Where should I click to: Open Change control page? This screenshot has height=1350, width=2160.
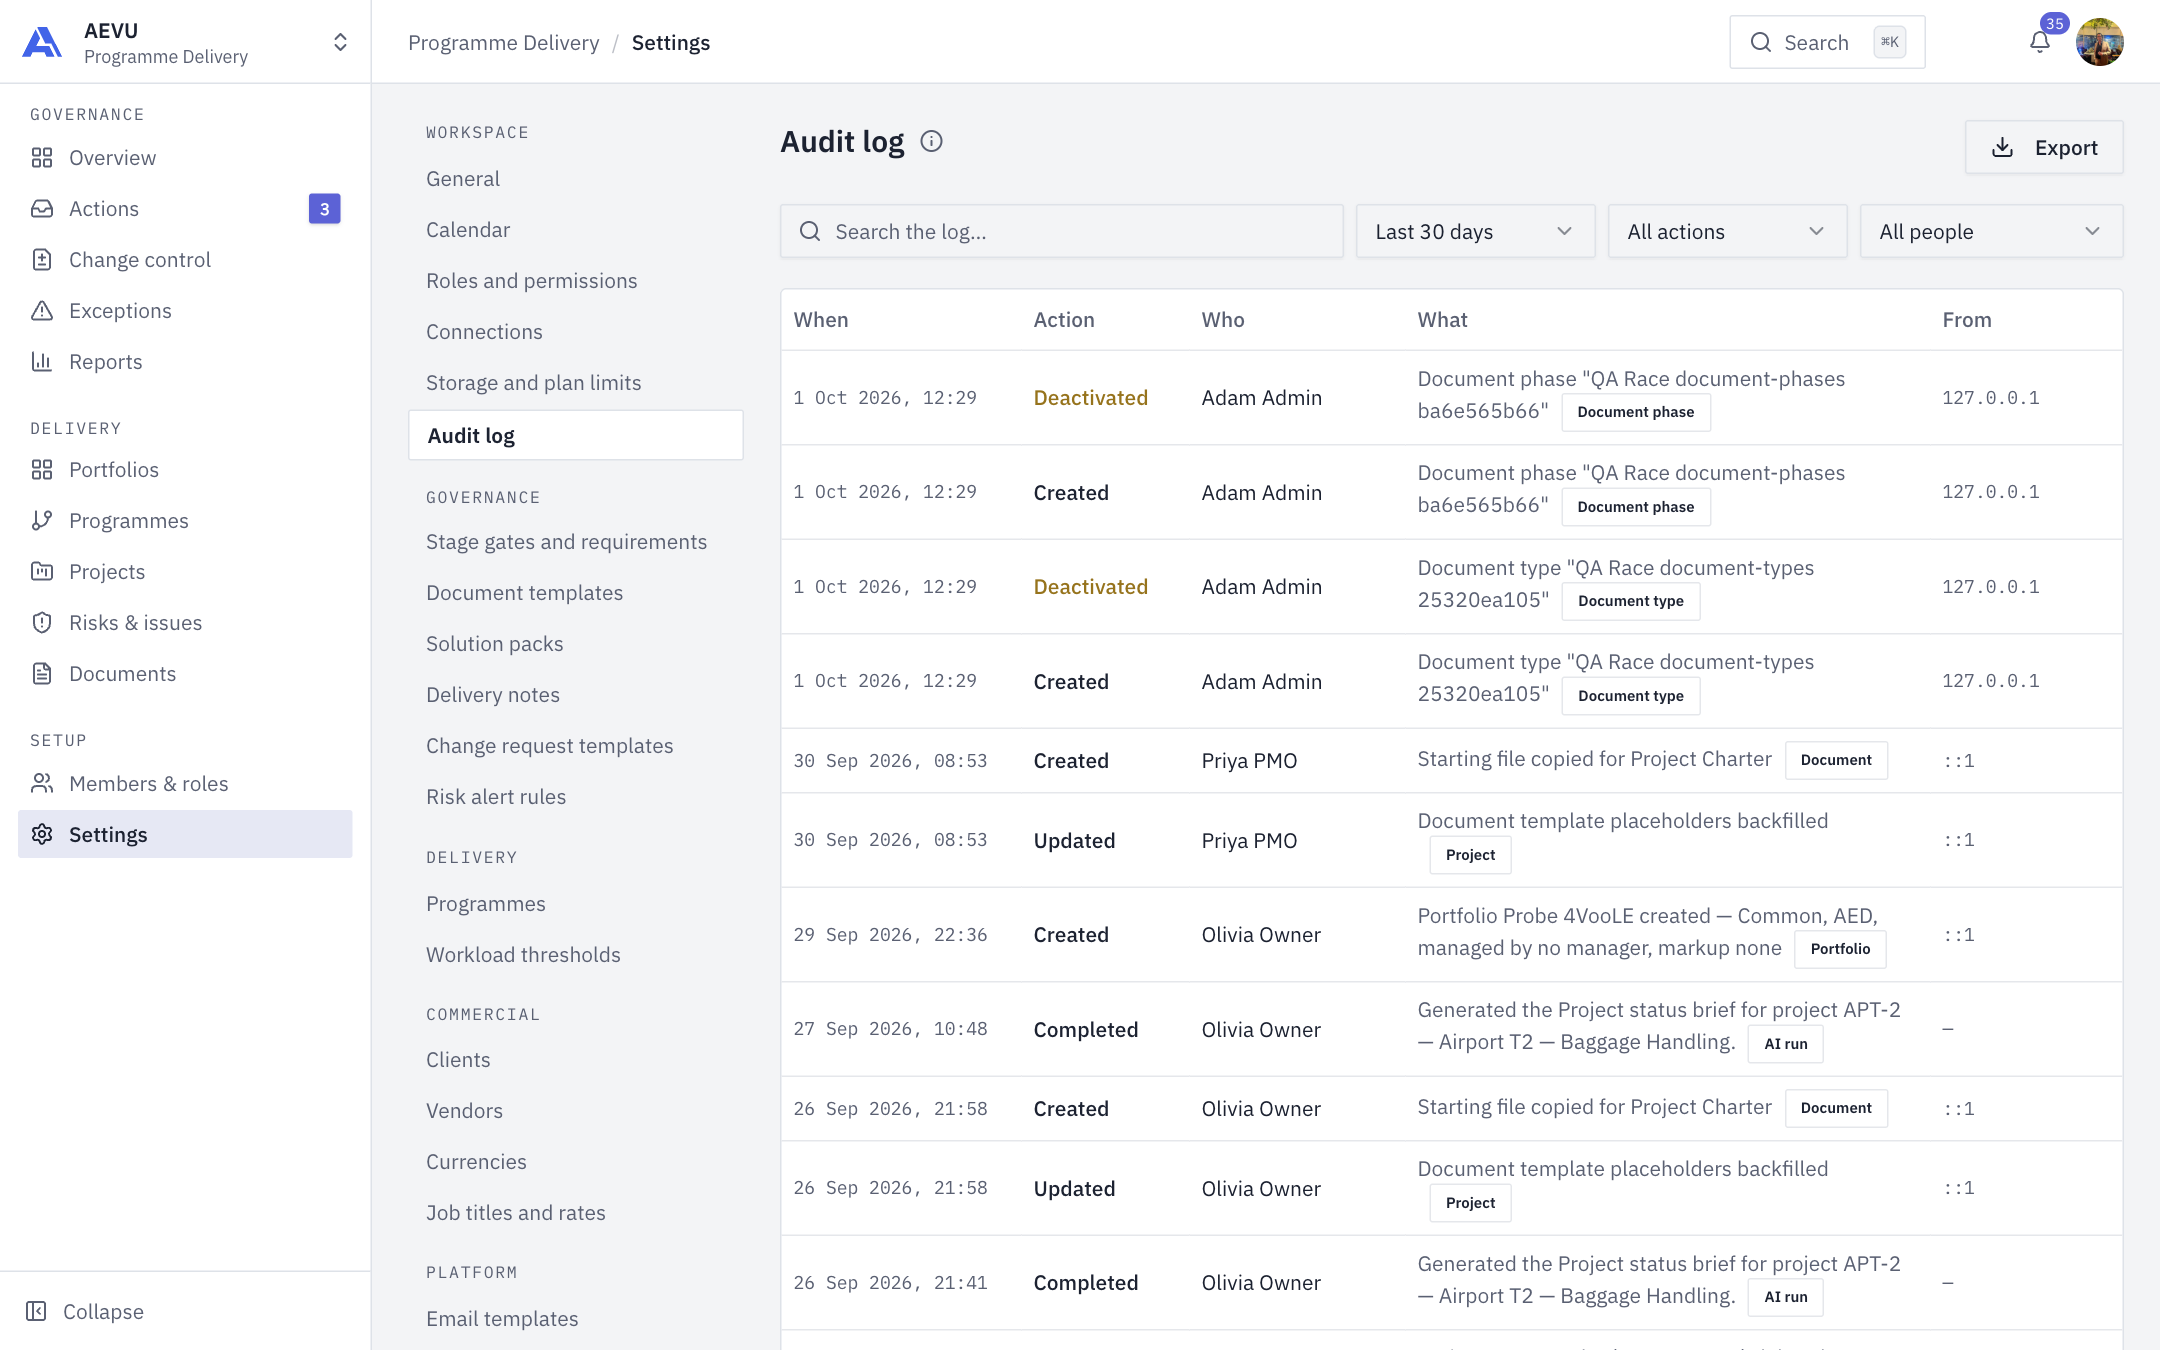[185, 259]
